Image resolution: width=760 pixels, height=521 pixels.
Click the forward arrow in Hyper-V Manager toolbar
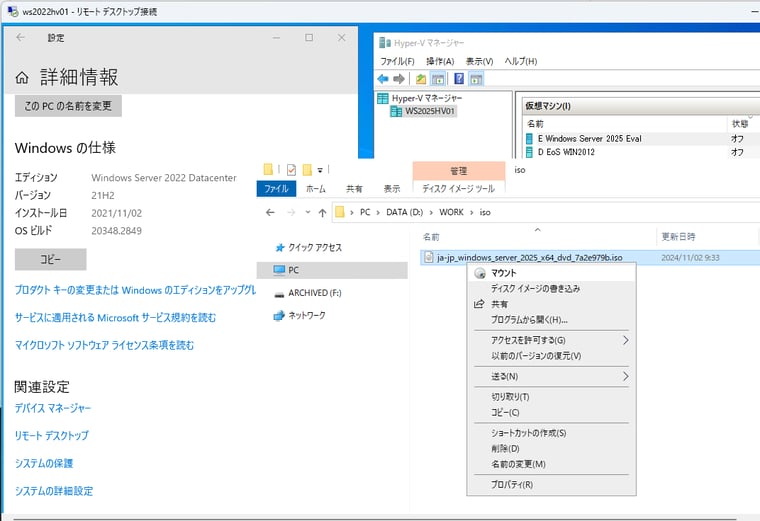tap(399, 79)
